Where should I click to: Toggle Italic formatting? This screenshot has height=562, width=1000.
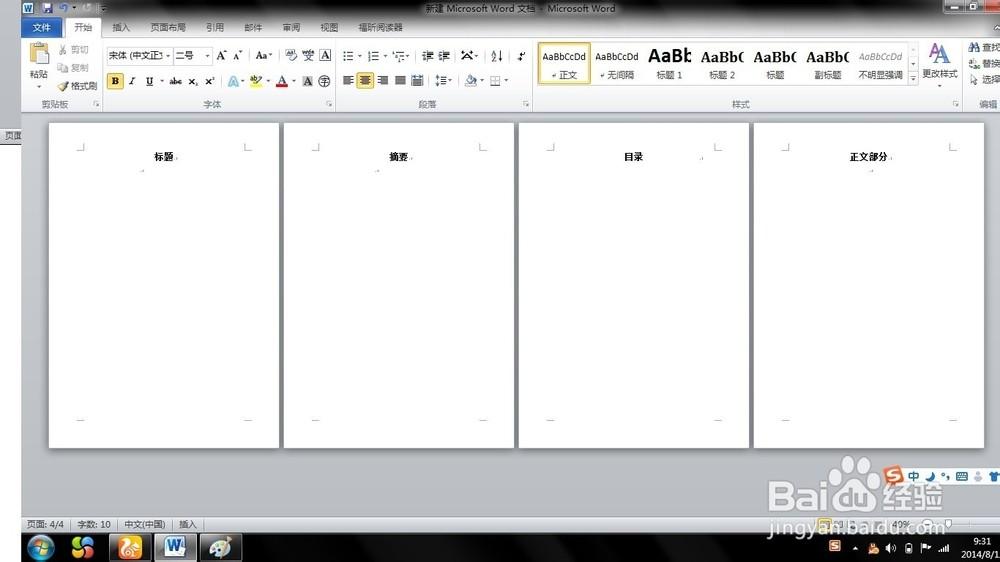coord(132,81)
